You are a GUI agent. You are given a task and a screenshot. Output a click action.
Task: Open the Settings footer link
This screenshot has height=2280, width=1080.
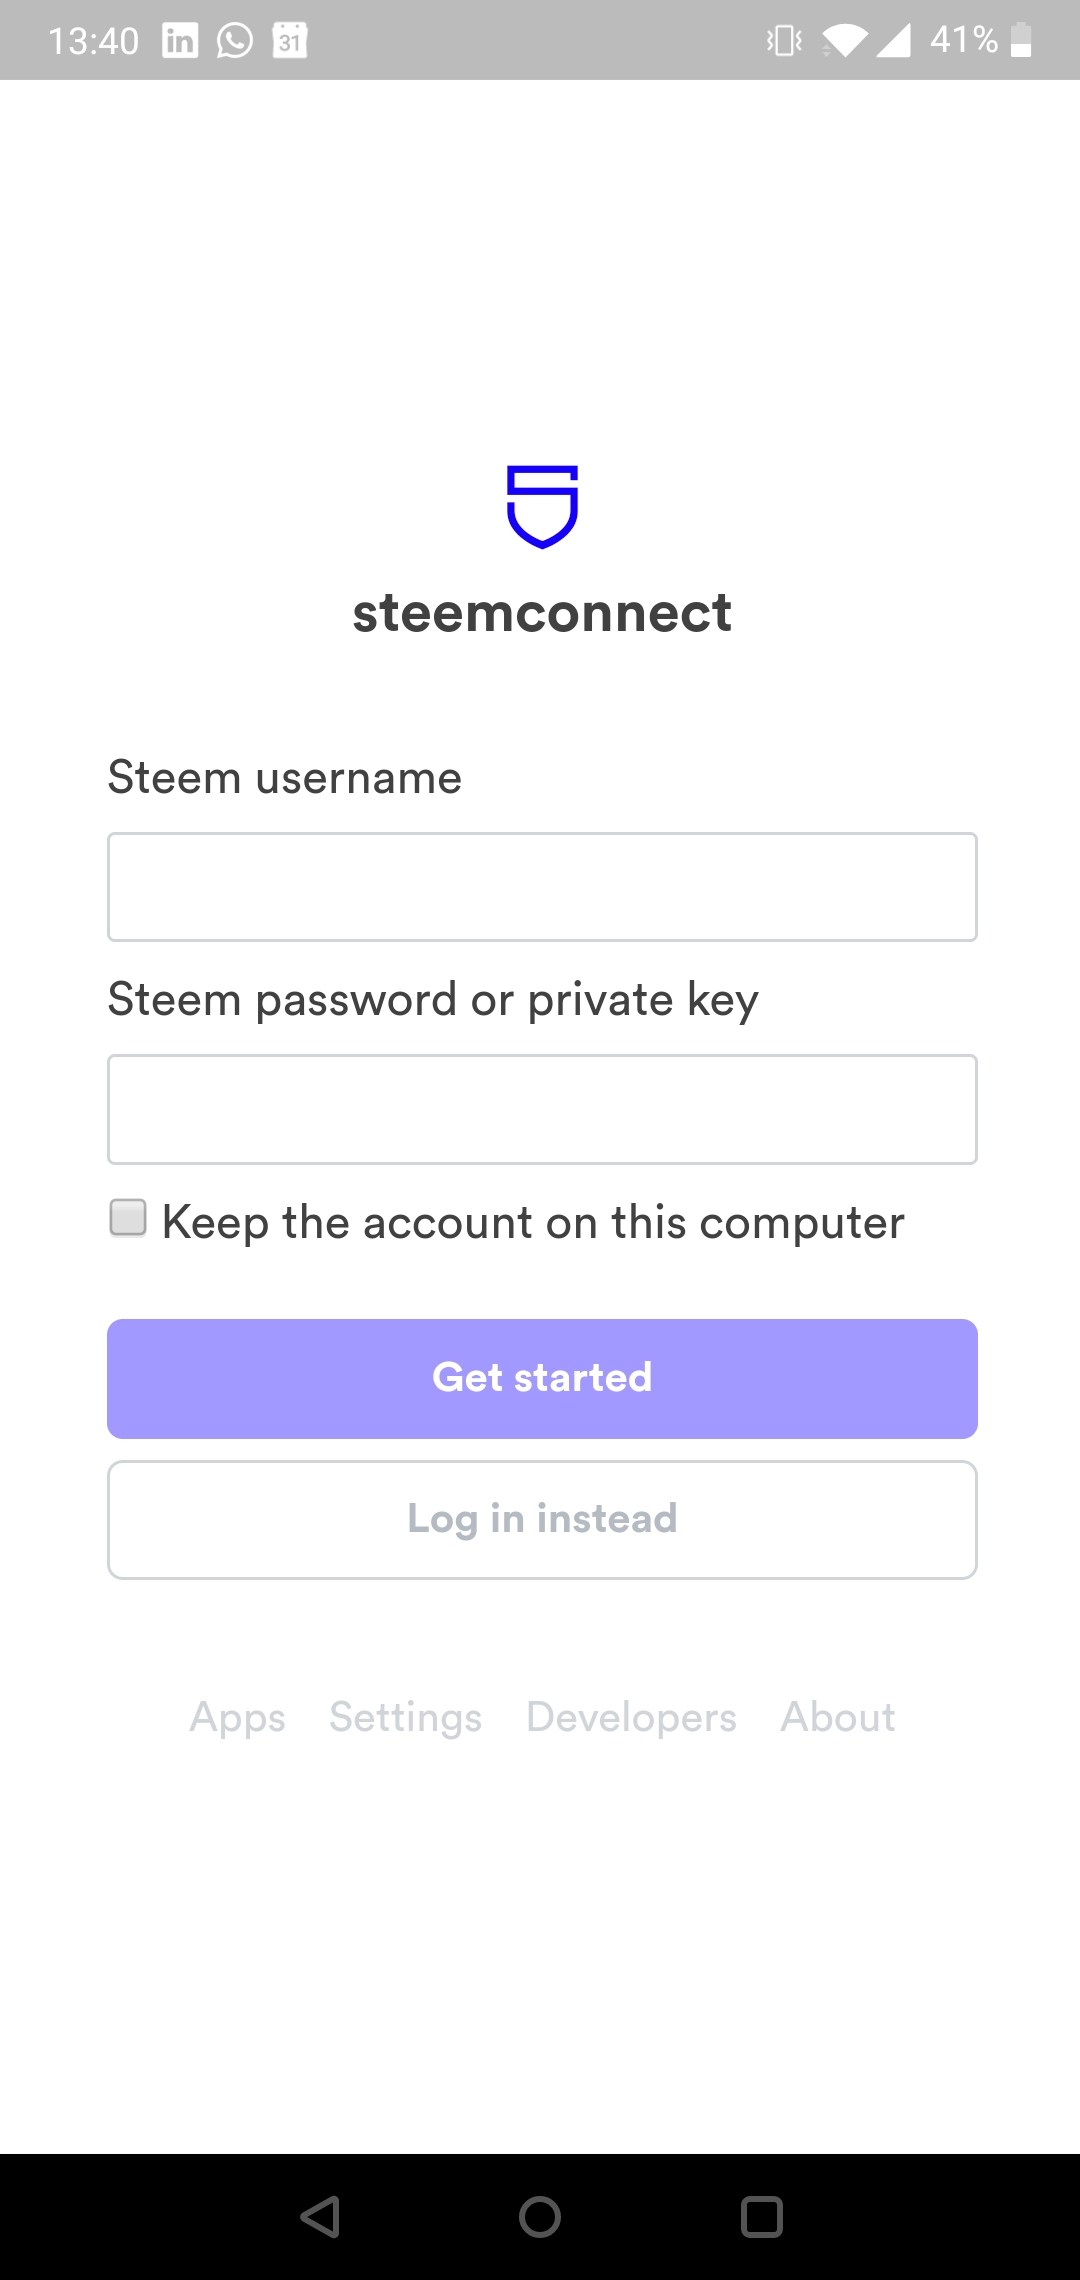(406, 1717)
